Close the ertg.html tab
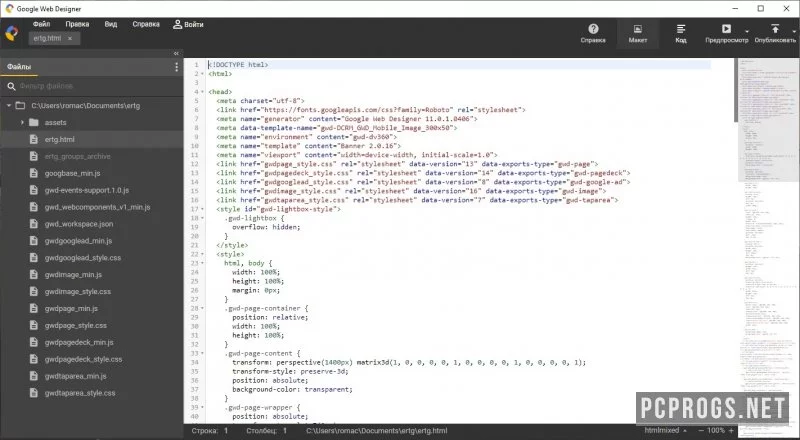Viewport: 800px width, 440px height. [70, 38]
